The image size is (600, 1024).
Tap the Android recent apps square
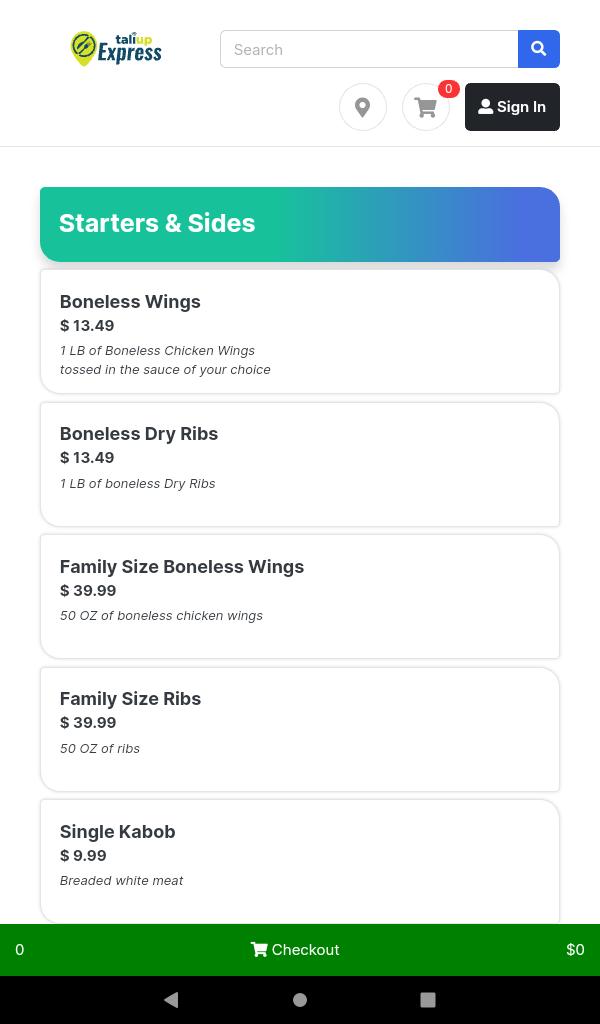(428, 1000)
